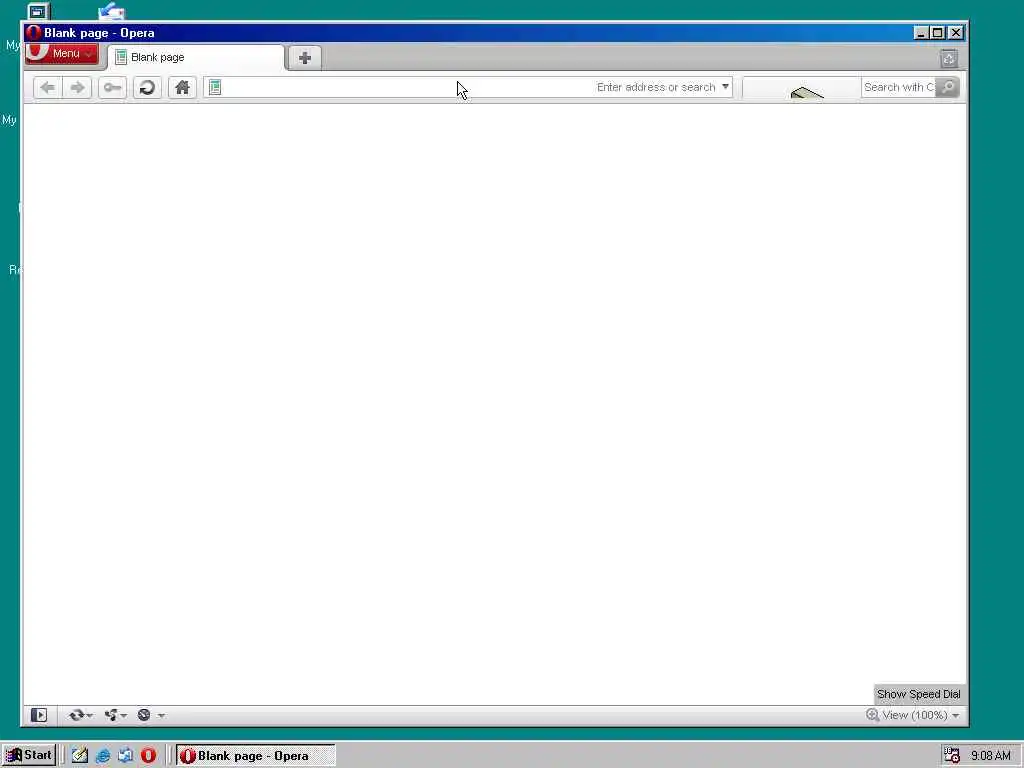Focus the Enter address or search field
The width and height of the screenshot is (1024, 768).
point(468,87)
